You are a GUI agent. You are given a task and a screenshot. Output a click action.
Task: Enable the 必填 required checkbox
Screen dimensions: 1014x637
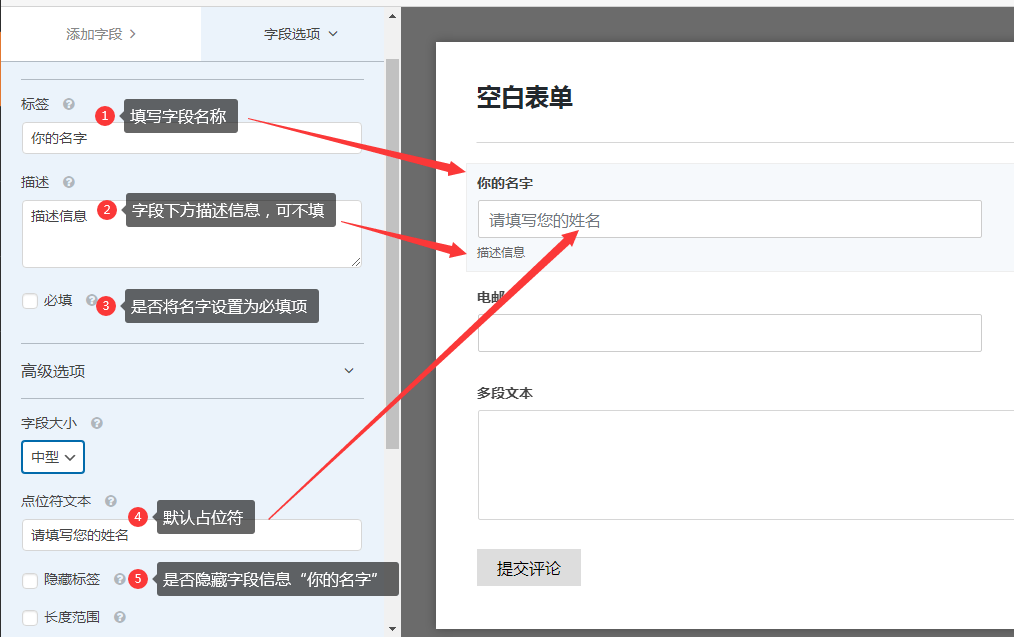pyautogui.click(x=30, y=301)
